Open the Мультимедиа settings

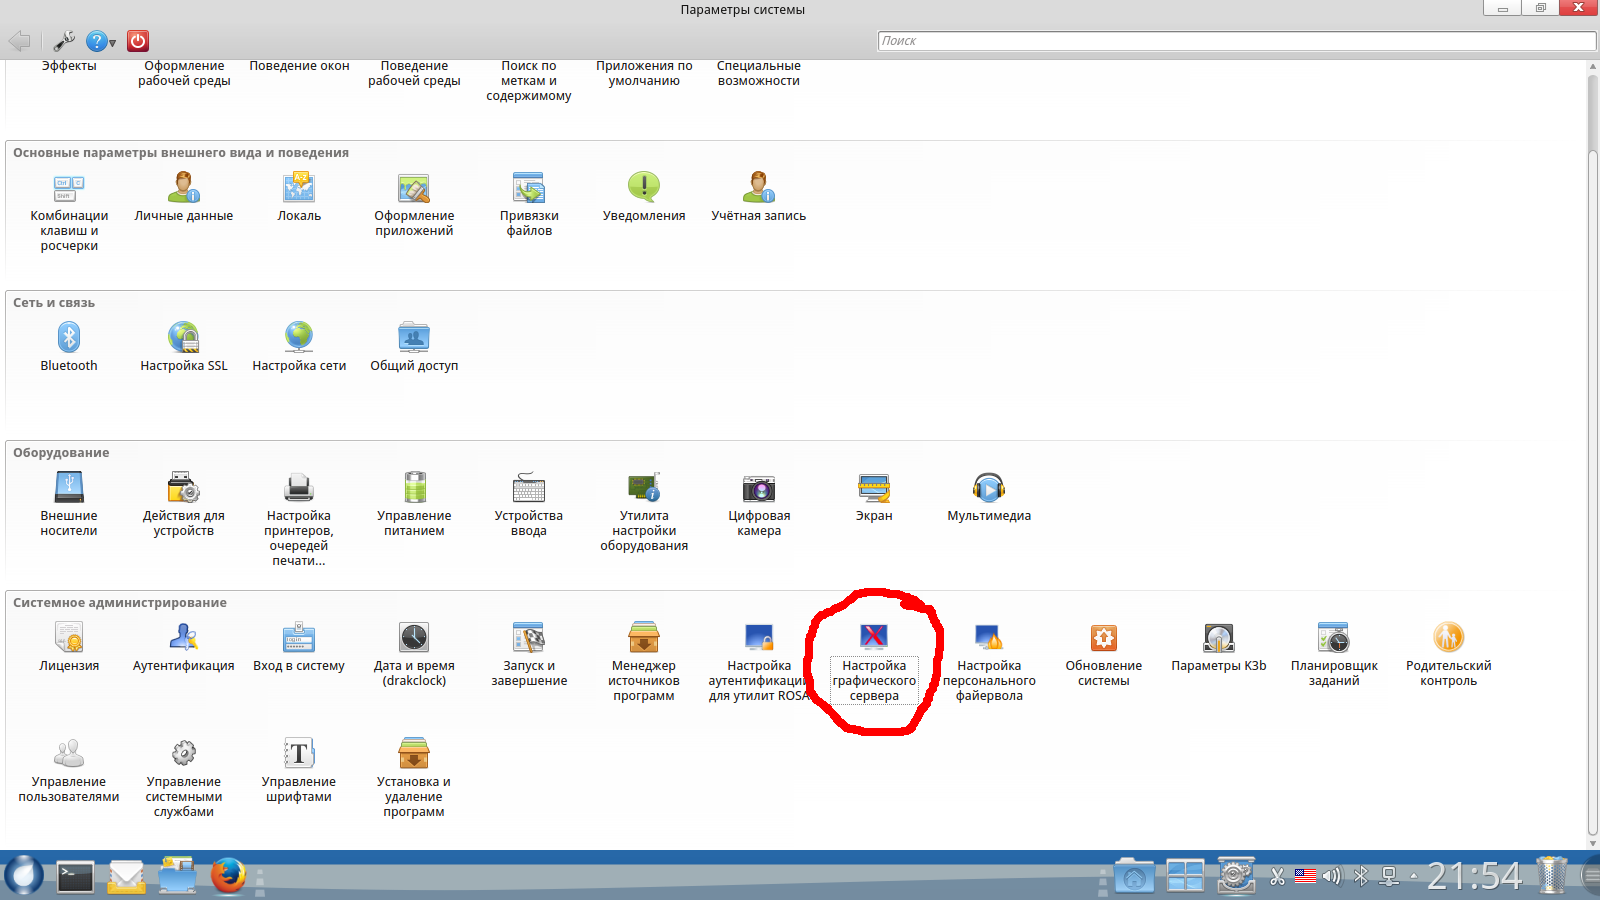pos(989,498)
